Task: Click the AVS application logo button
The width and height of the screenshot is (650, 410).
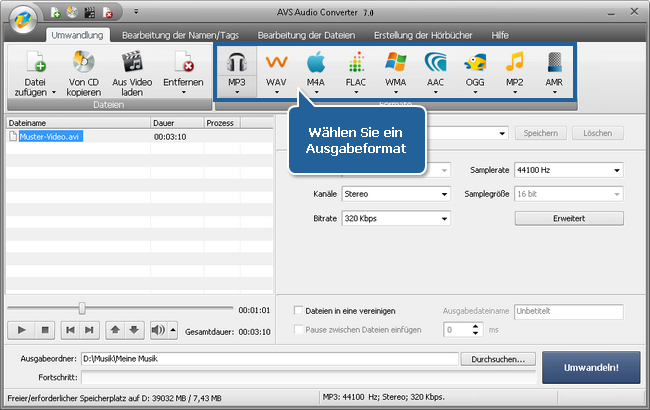Action: [23, 19]
